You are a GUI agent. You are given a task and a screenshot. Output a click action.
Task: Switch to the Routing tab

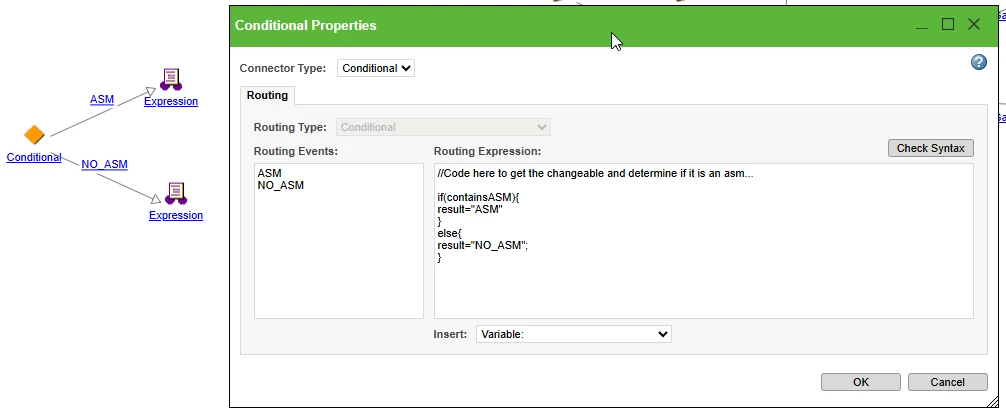tap(267, 96)
